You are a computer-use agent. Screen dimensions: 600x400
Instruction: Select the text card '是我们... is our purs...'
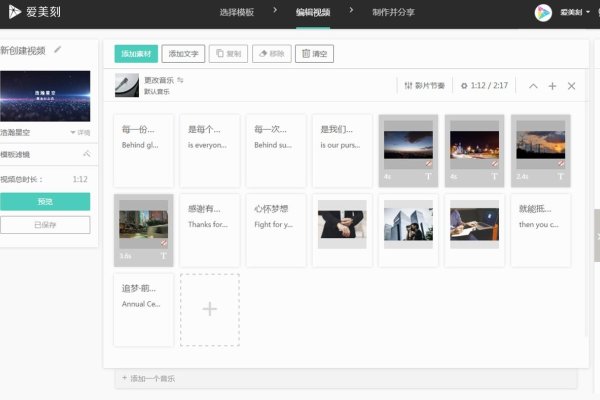point(342,151)
